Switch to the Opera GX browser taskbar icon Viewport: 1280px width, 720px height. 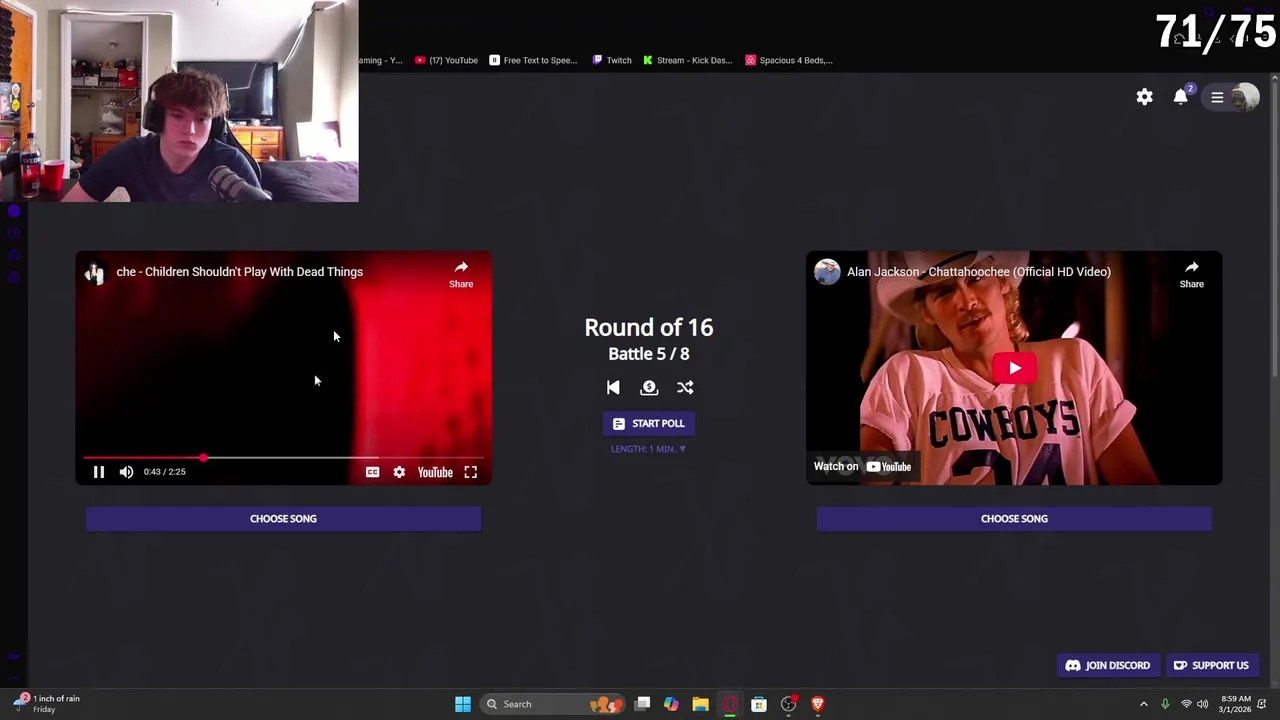730,704
